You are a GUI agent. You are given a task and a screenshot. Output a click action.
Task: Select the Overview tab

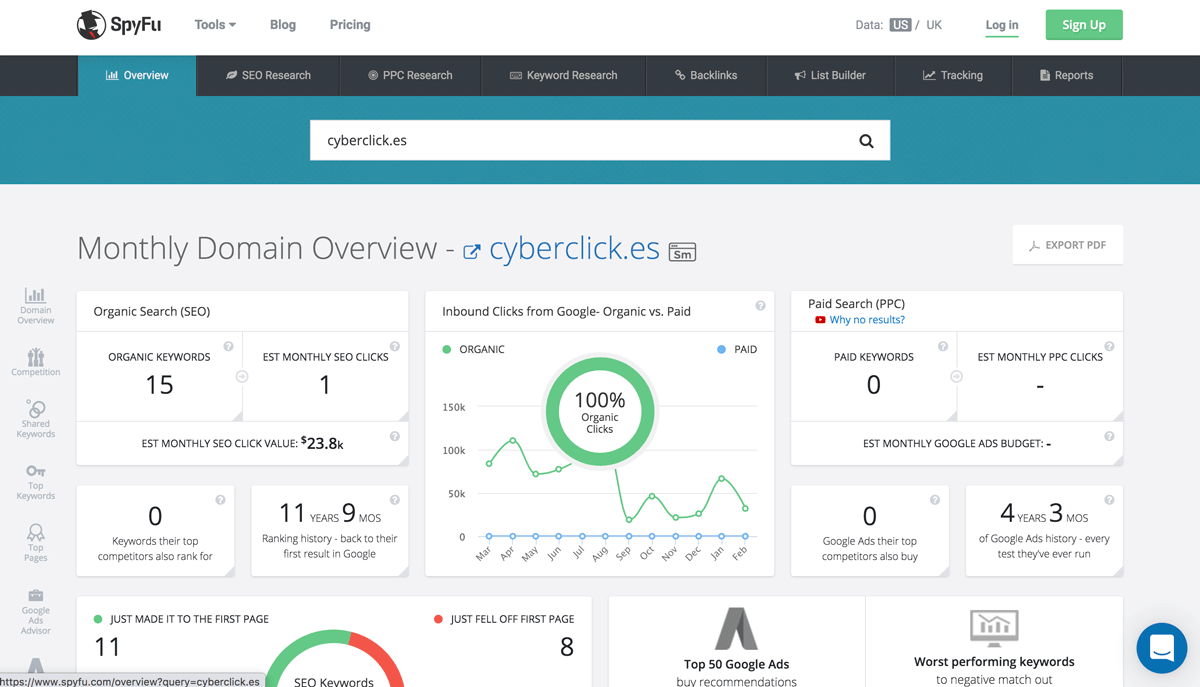point(137,75)
